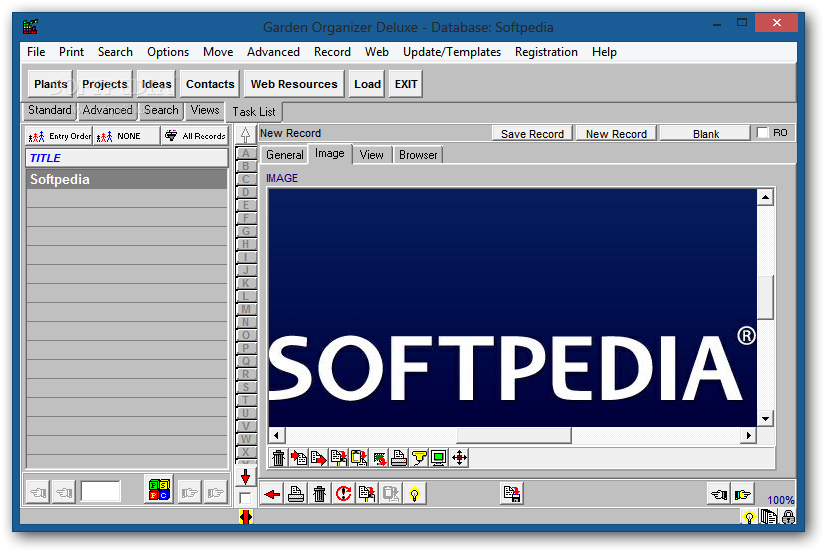Open the NONE secondary sort selector

point(127,136)
